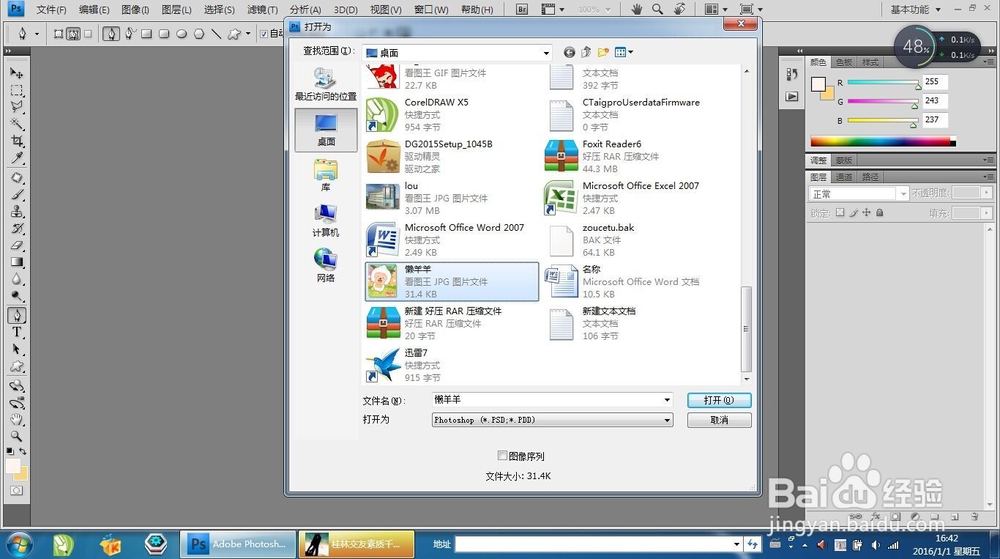This screenshot has width=1000, height=559.
Task: Go to 网络 in dialog sidebar
Action: click(325, 266)
